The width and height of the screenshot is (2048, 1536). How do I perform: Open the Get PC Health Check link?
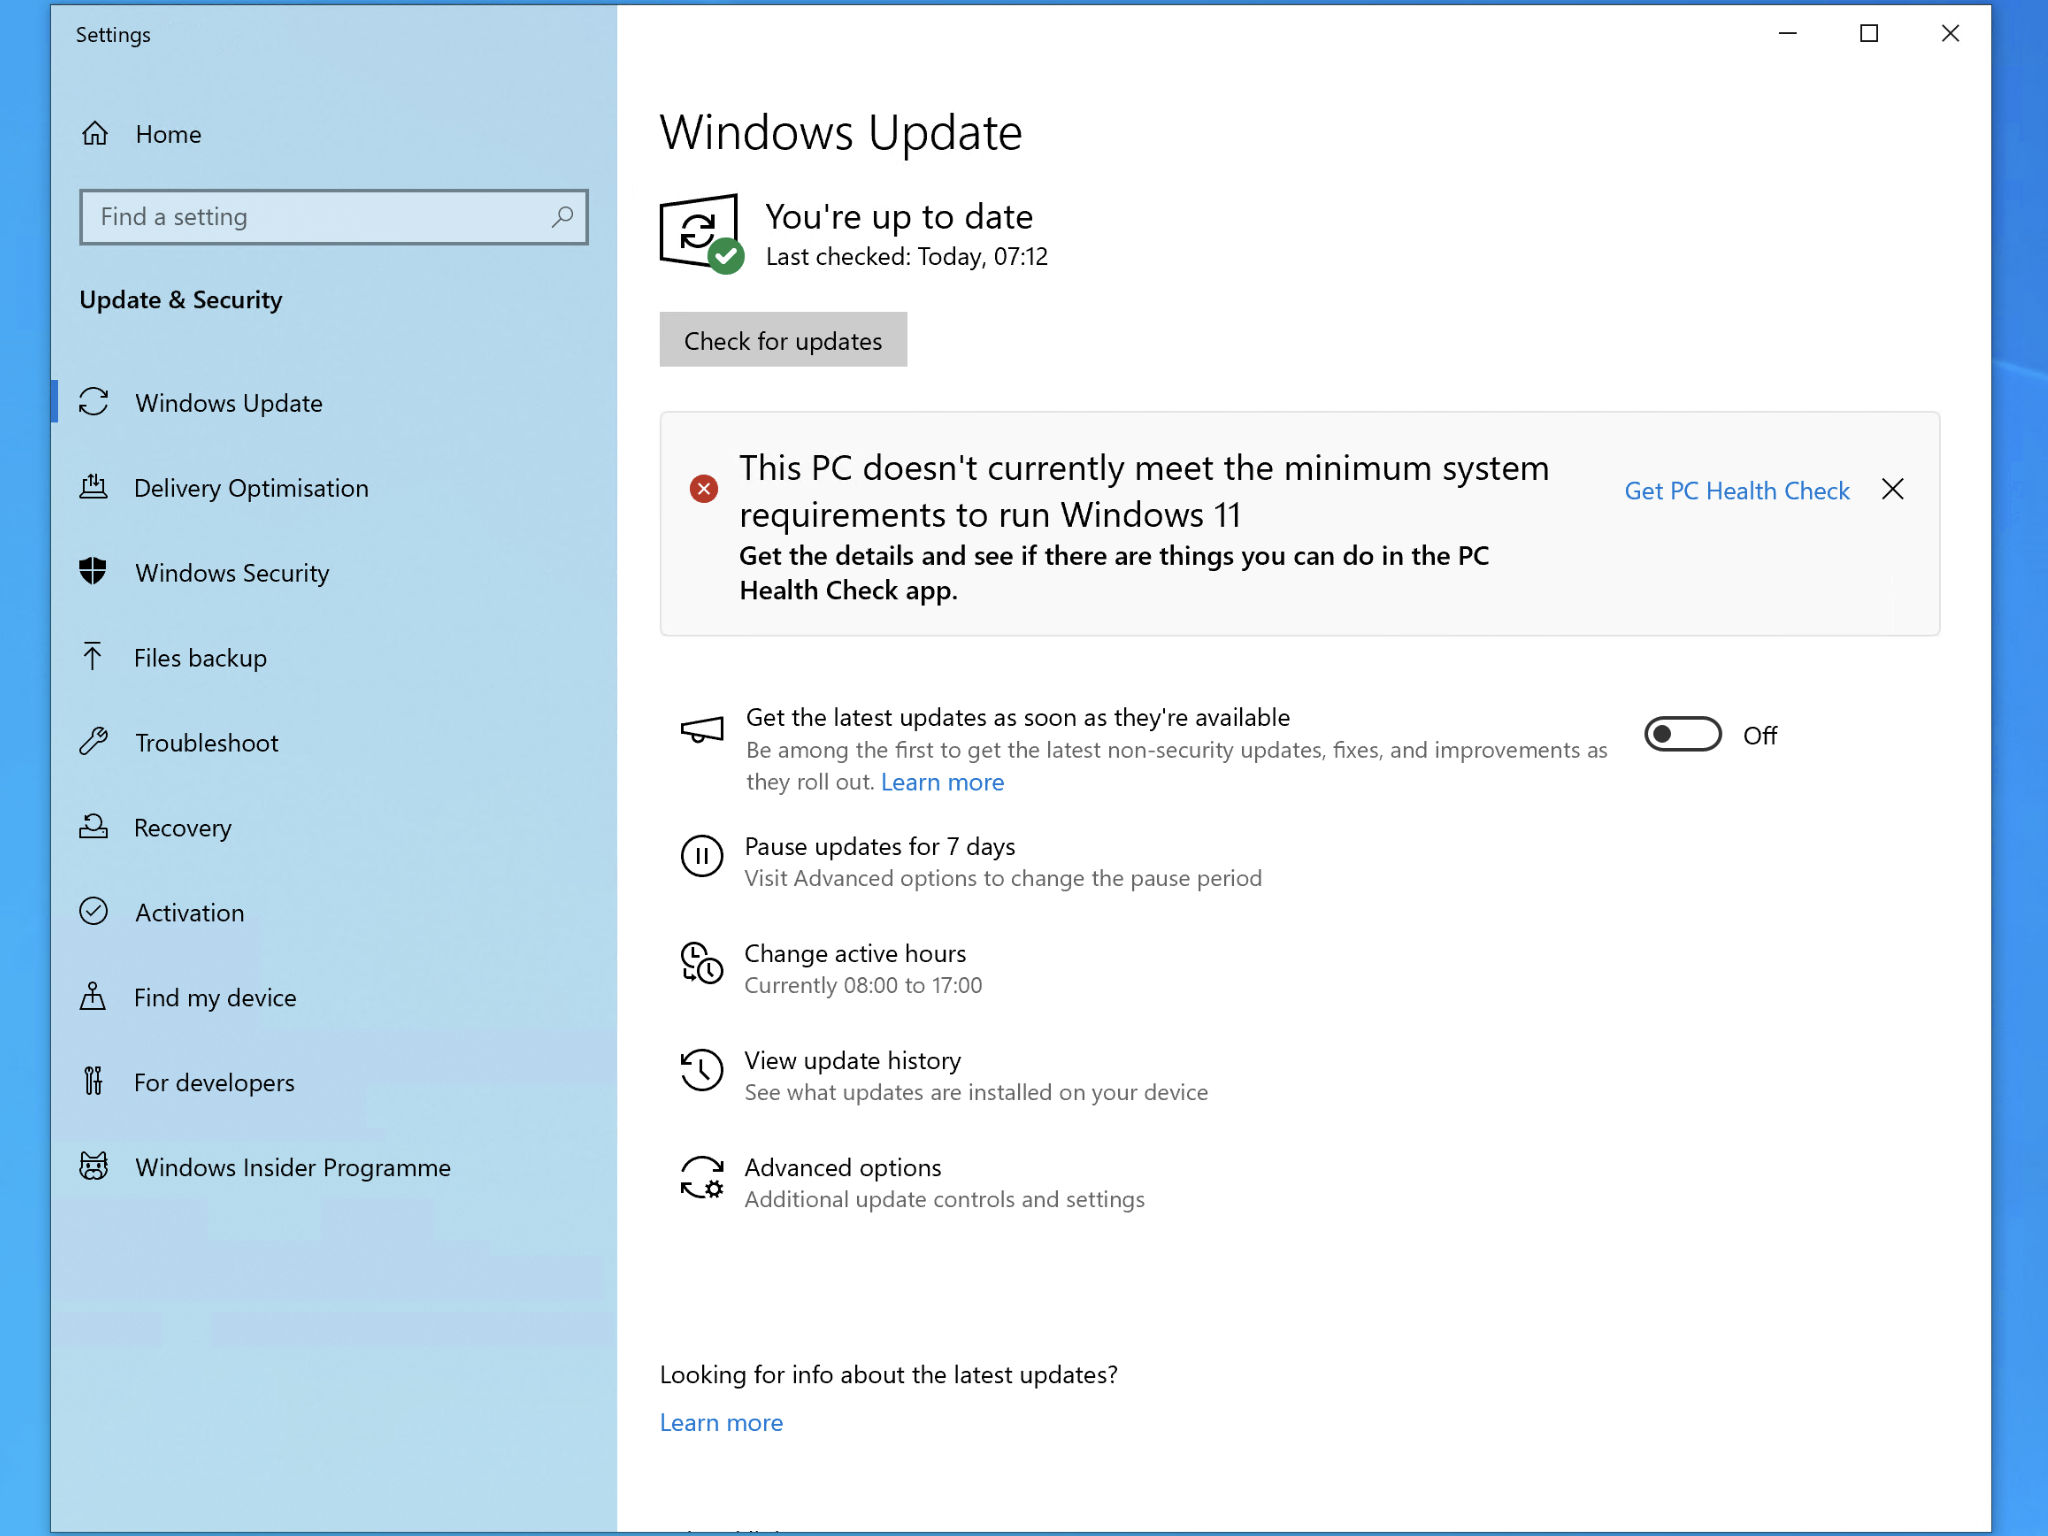pyautogui.click(x=1736, y=490)
